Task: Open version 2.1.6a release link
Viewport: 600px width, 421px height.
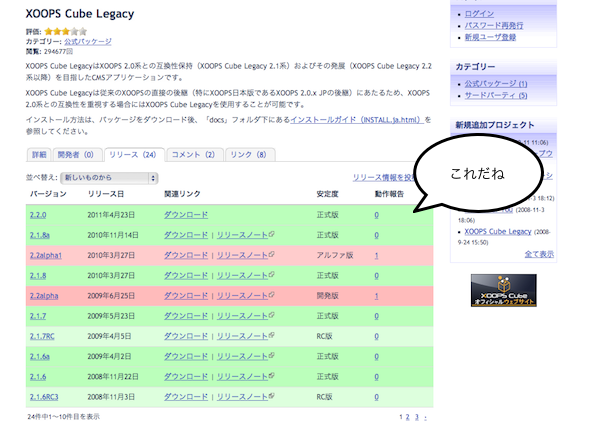Action: [x=40, y=357]
